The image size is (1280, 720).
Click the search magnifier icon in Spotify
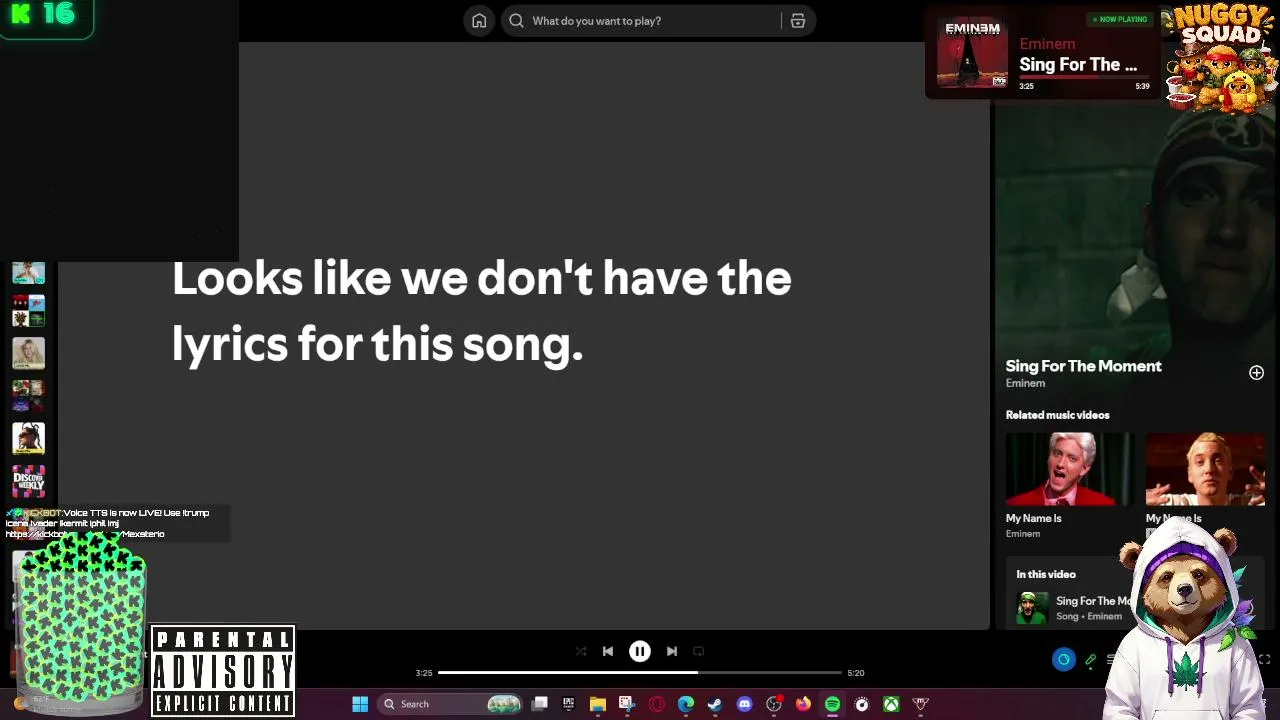tap(516, 21)
